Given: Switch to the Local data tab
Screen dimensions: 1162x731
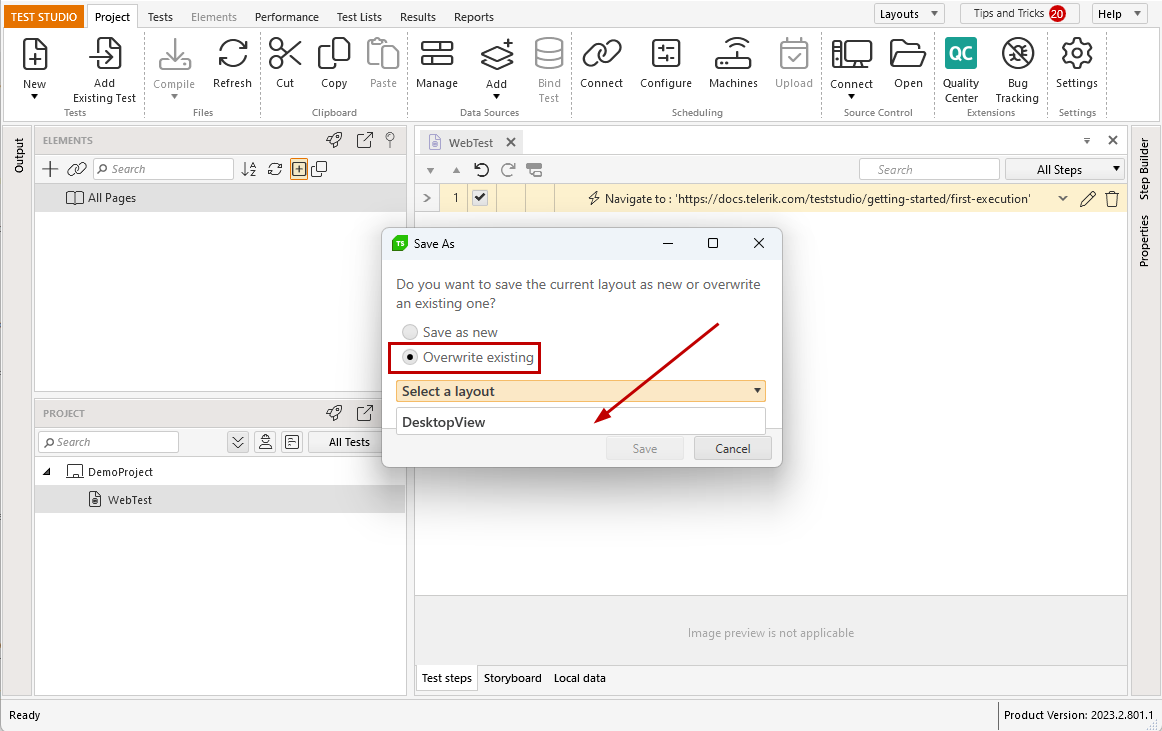Looking at the screenshot, I should [580, 678].
